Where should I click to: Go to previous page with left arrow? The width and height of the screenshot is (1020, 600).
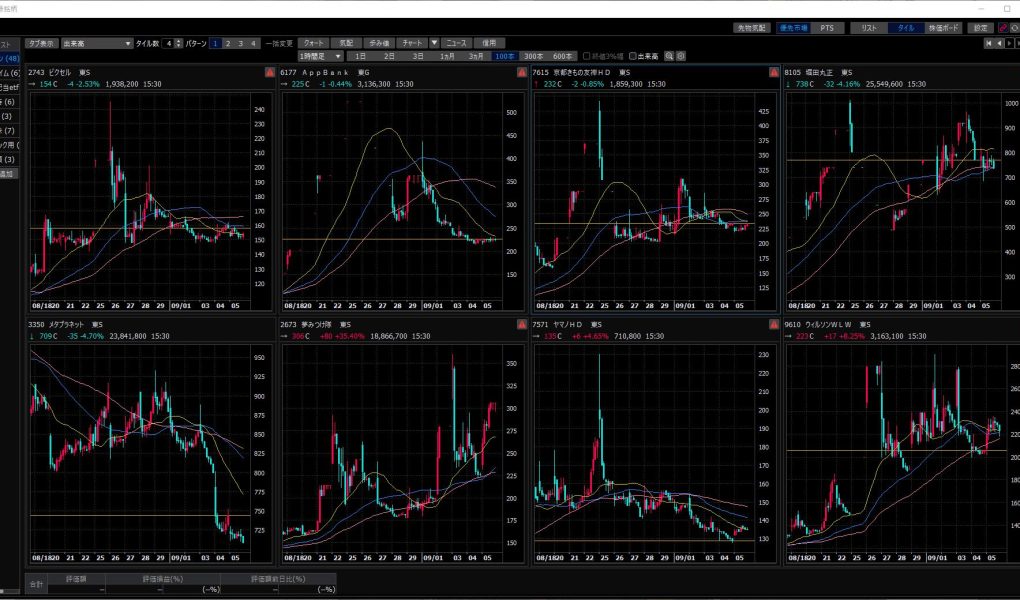pyautogui.click(x=1002, y=44)
